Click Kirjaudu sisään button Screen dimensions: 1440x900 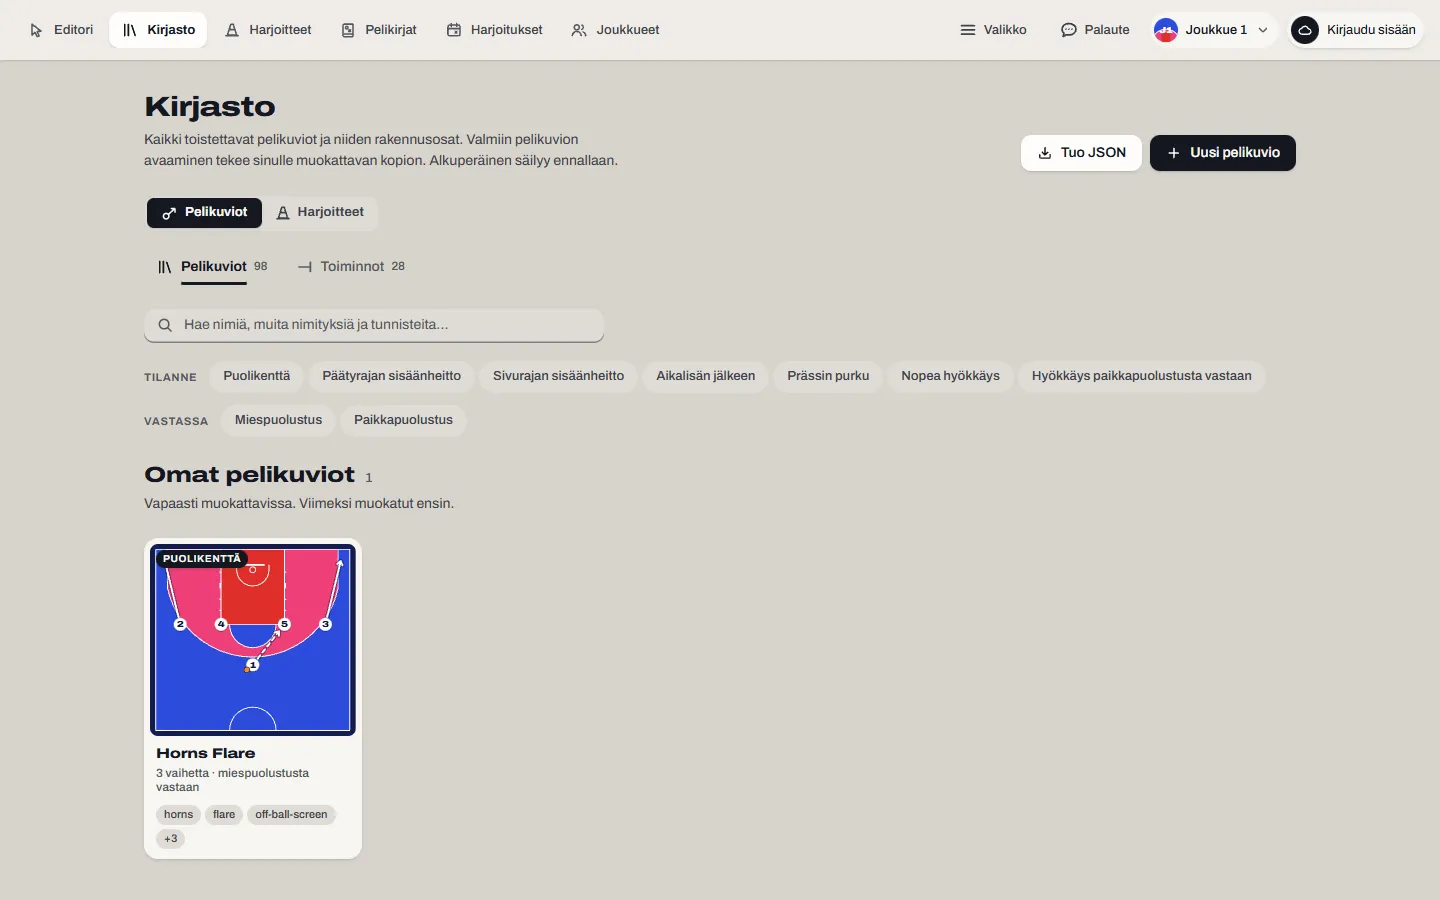coord(1355,30)
